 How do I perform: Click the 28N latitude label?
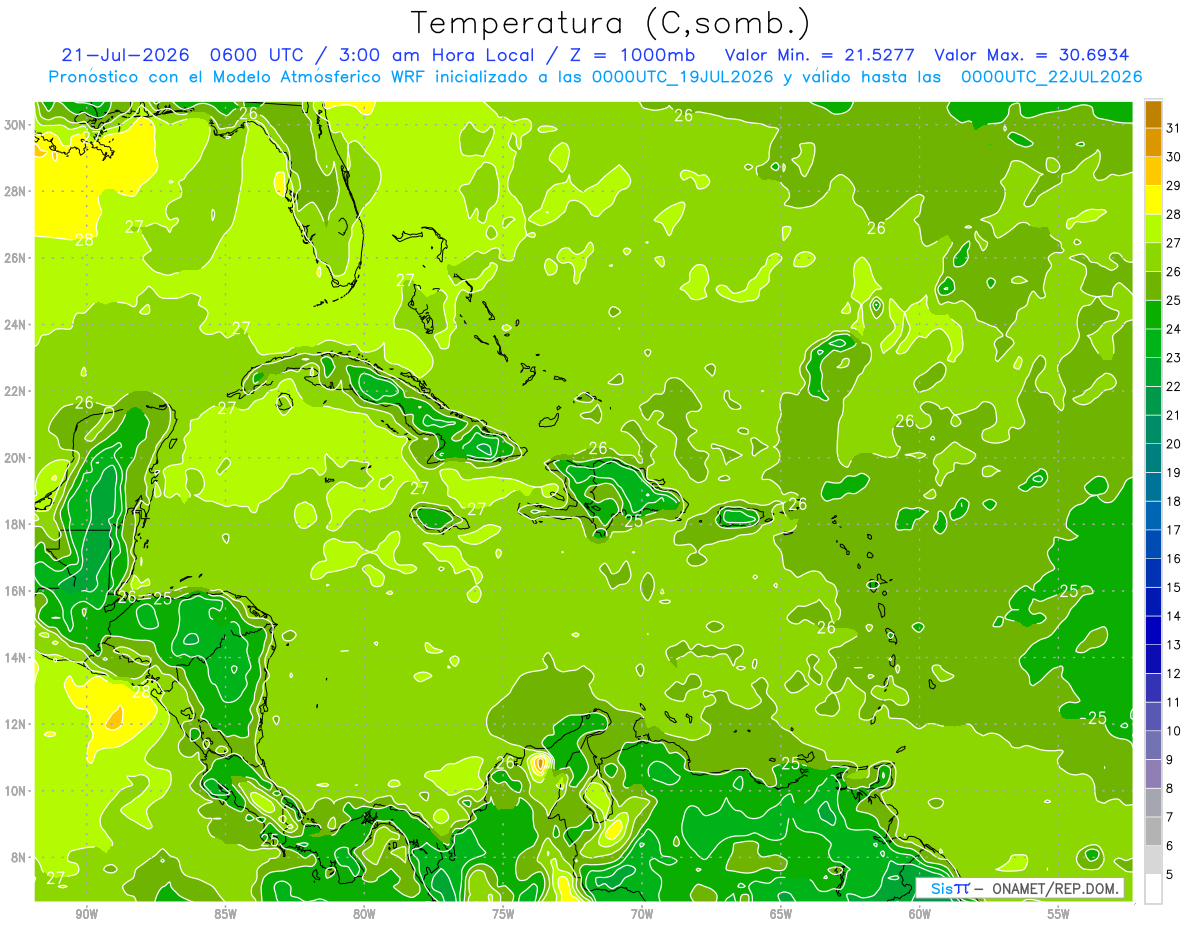(16, 191)
